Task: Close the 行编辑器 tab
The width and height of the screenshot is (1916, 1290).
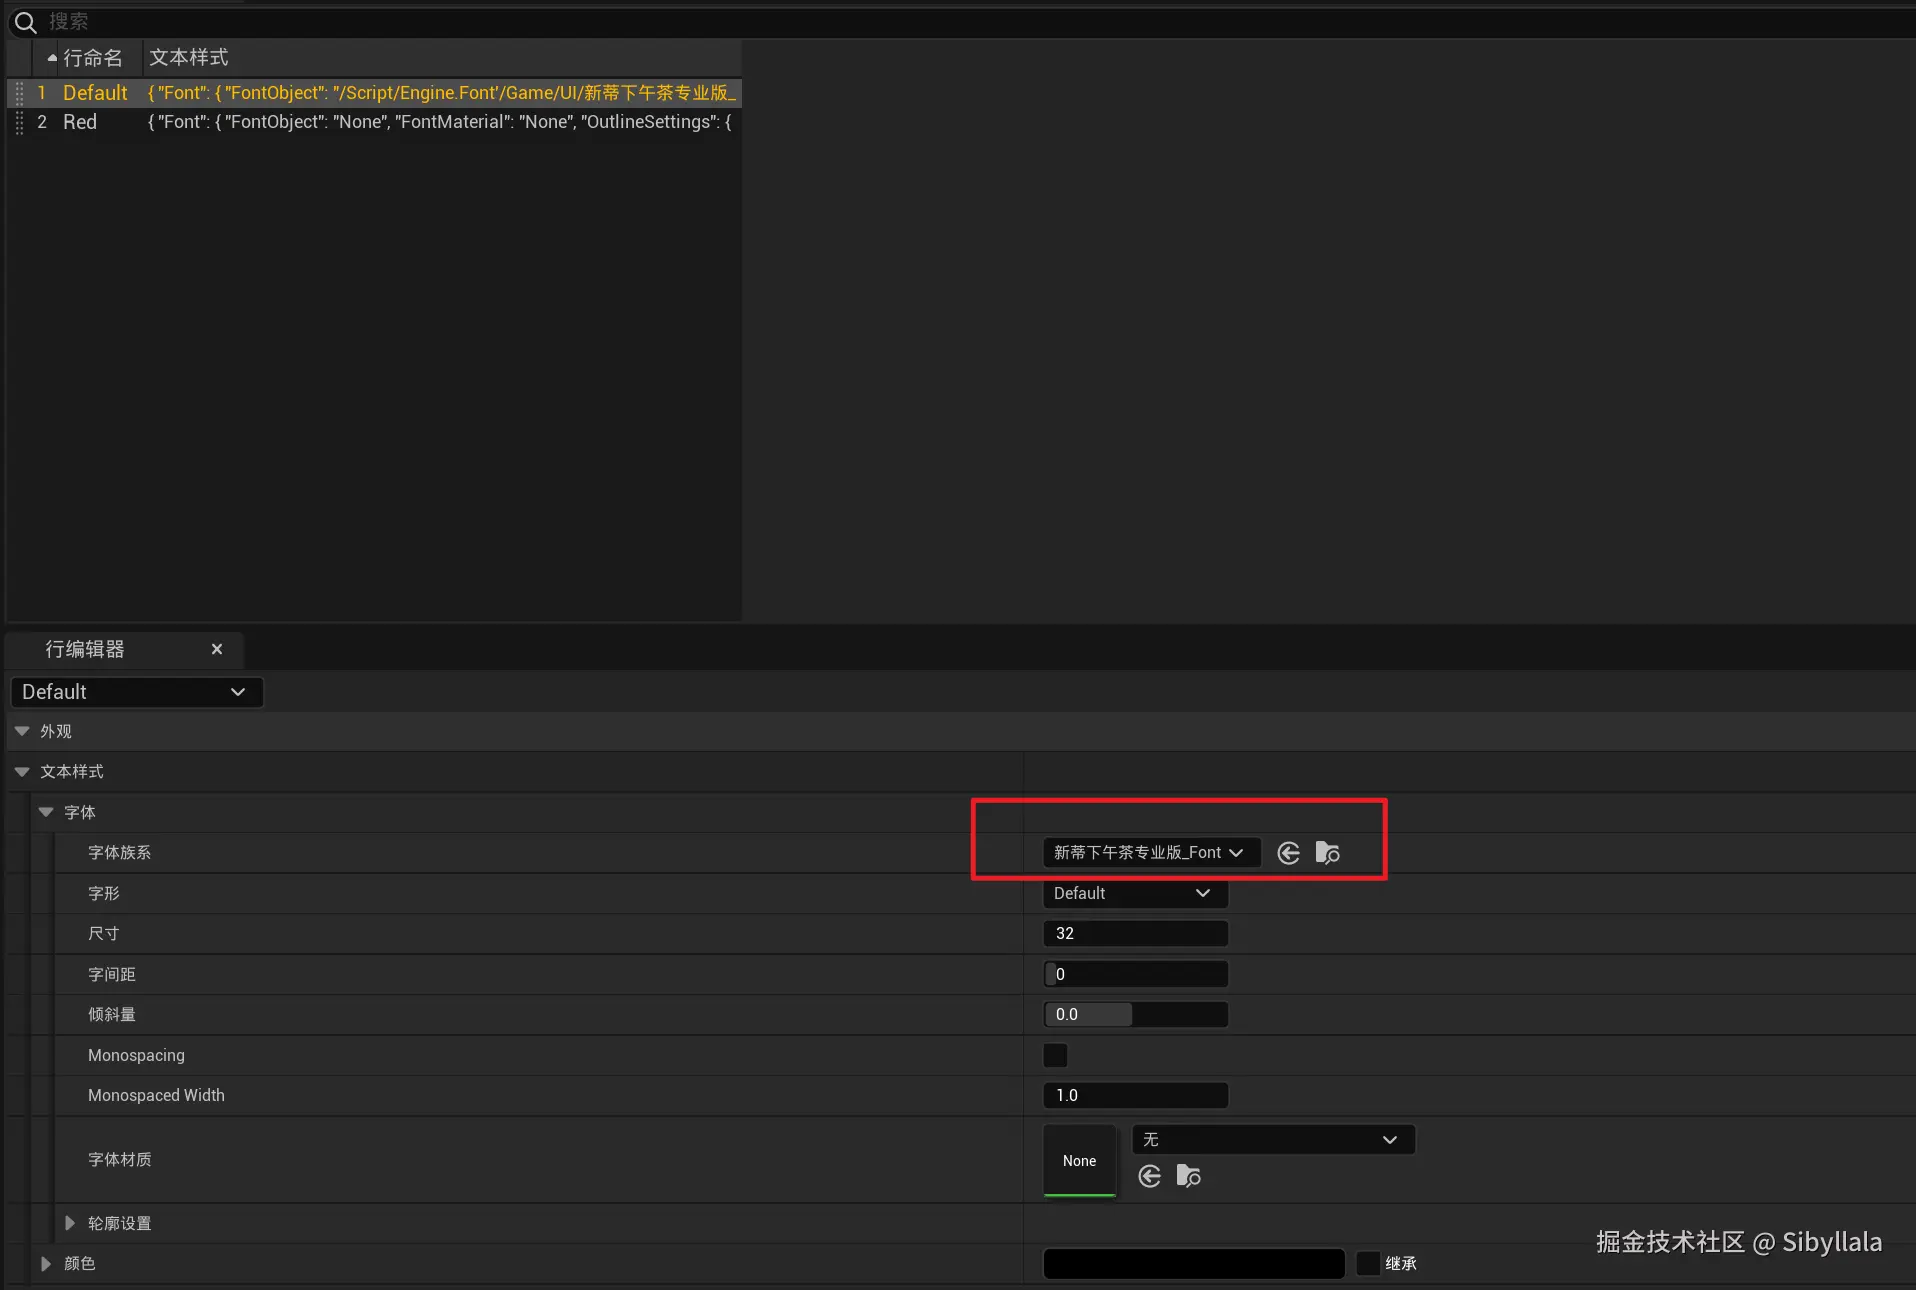Action: pyautogui.click(x=217, y=649)
